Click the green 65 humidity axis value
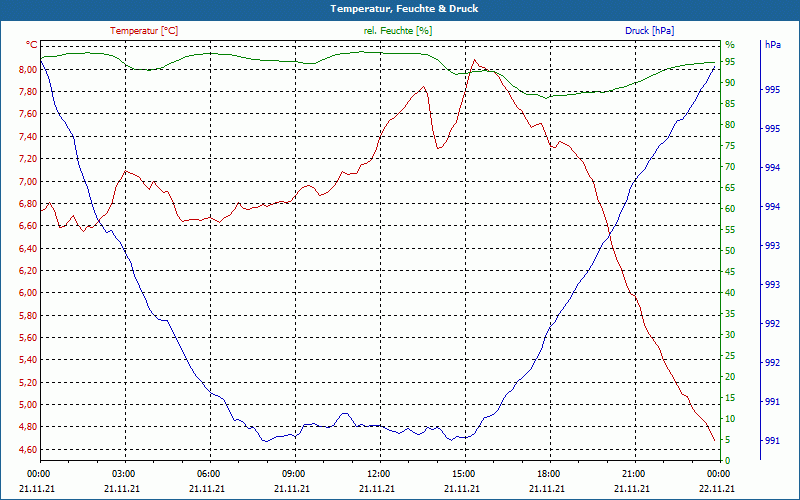The width and height of the screenshot is (800, 500). coord(730,188)
